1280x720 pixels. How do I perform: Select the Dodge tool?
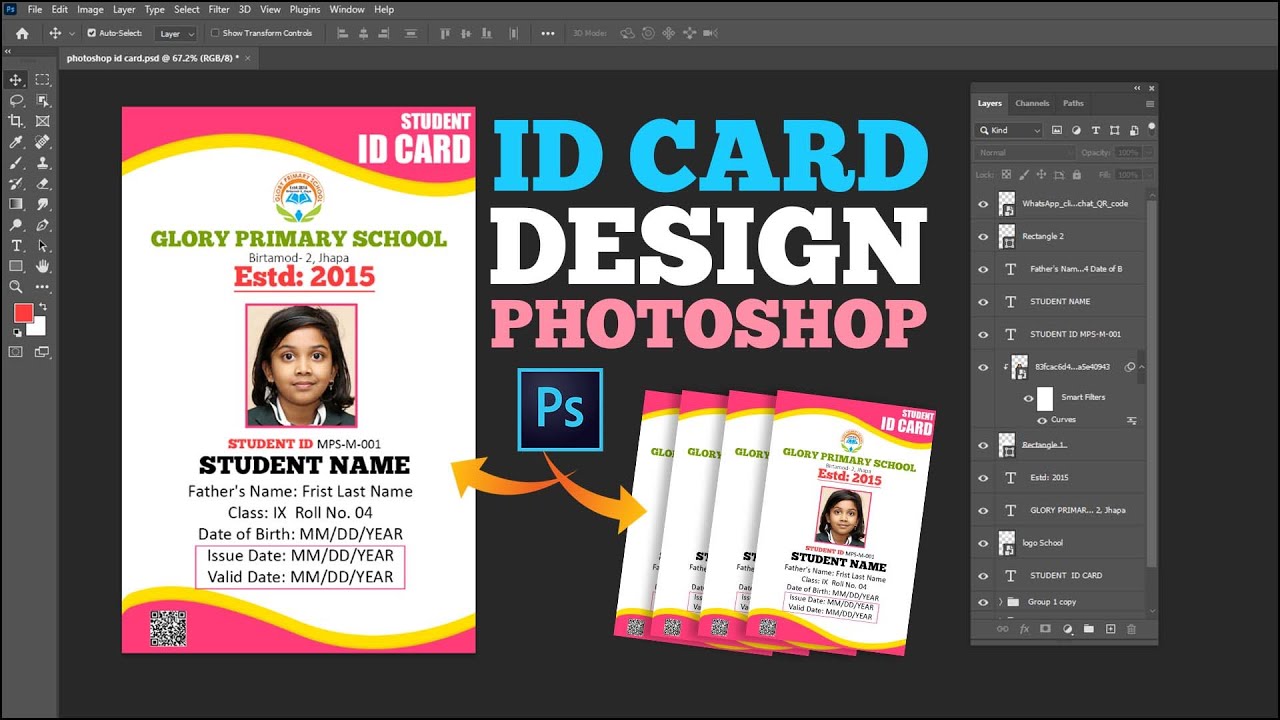coord(16,225)
